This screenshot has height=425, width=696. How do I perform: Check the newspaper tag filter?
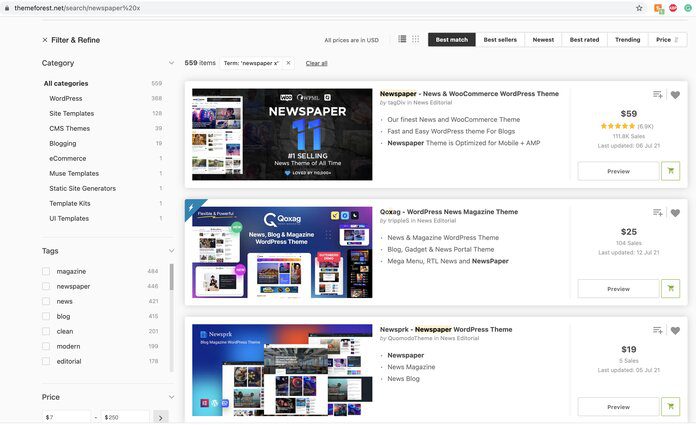click(46, 286)
